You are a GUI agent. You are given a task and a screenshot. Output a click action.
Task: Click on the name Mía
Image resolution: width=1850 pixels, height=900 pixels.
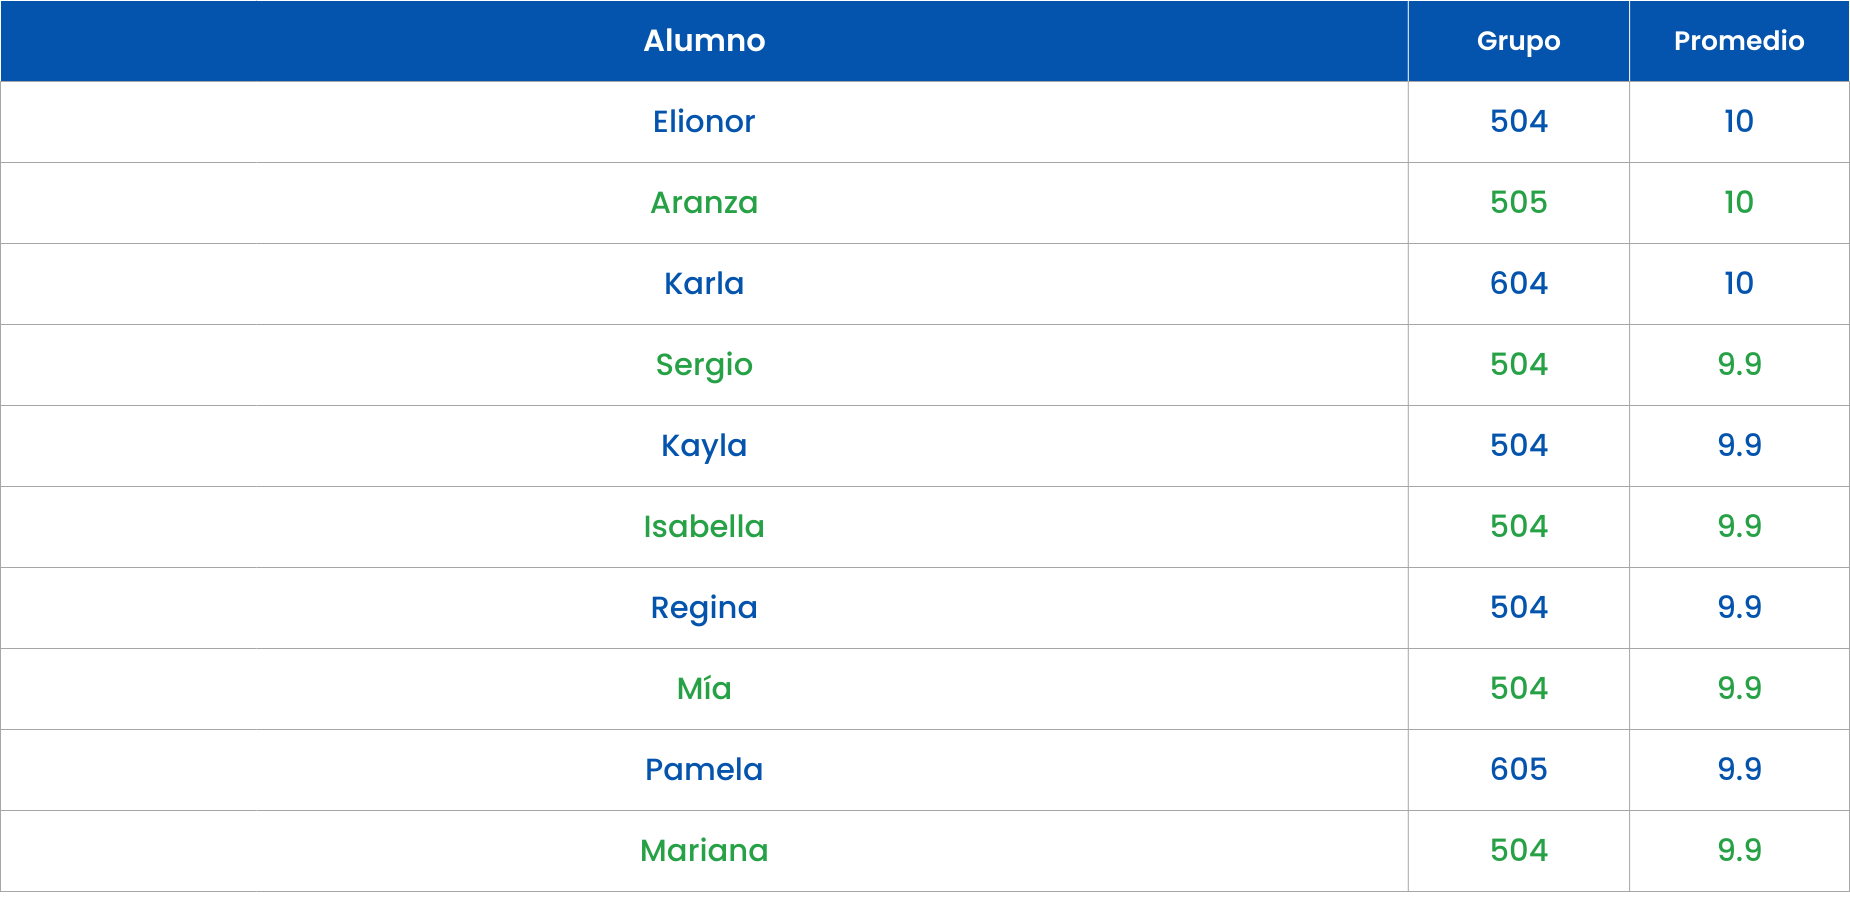tap(704, 689)
